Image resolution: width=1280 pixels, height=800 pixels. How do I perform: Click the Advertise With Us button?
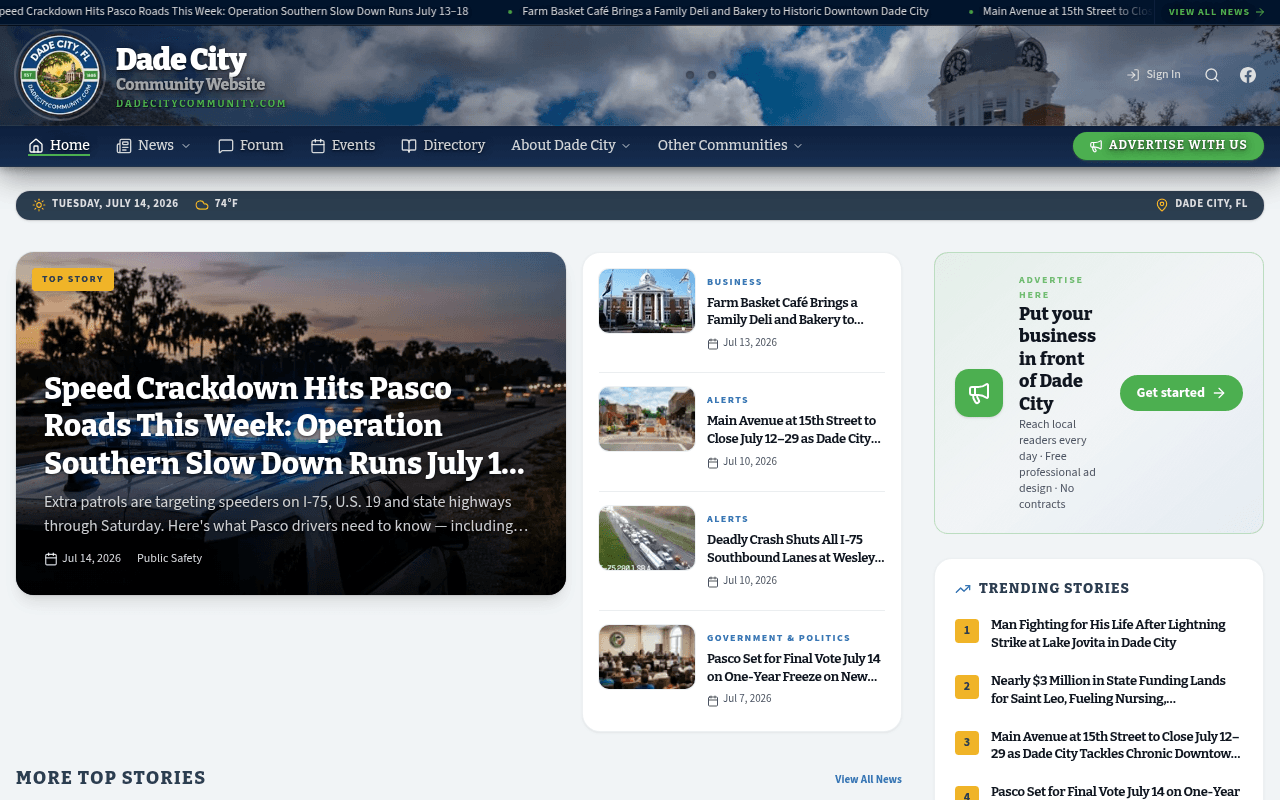coord(1168,146)
